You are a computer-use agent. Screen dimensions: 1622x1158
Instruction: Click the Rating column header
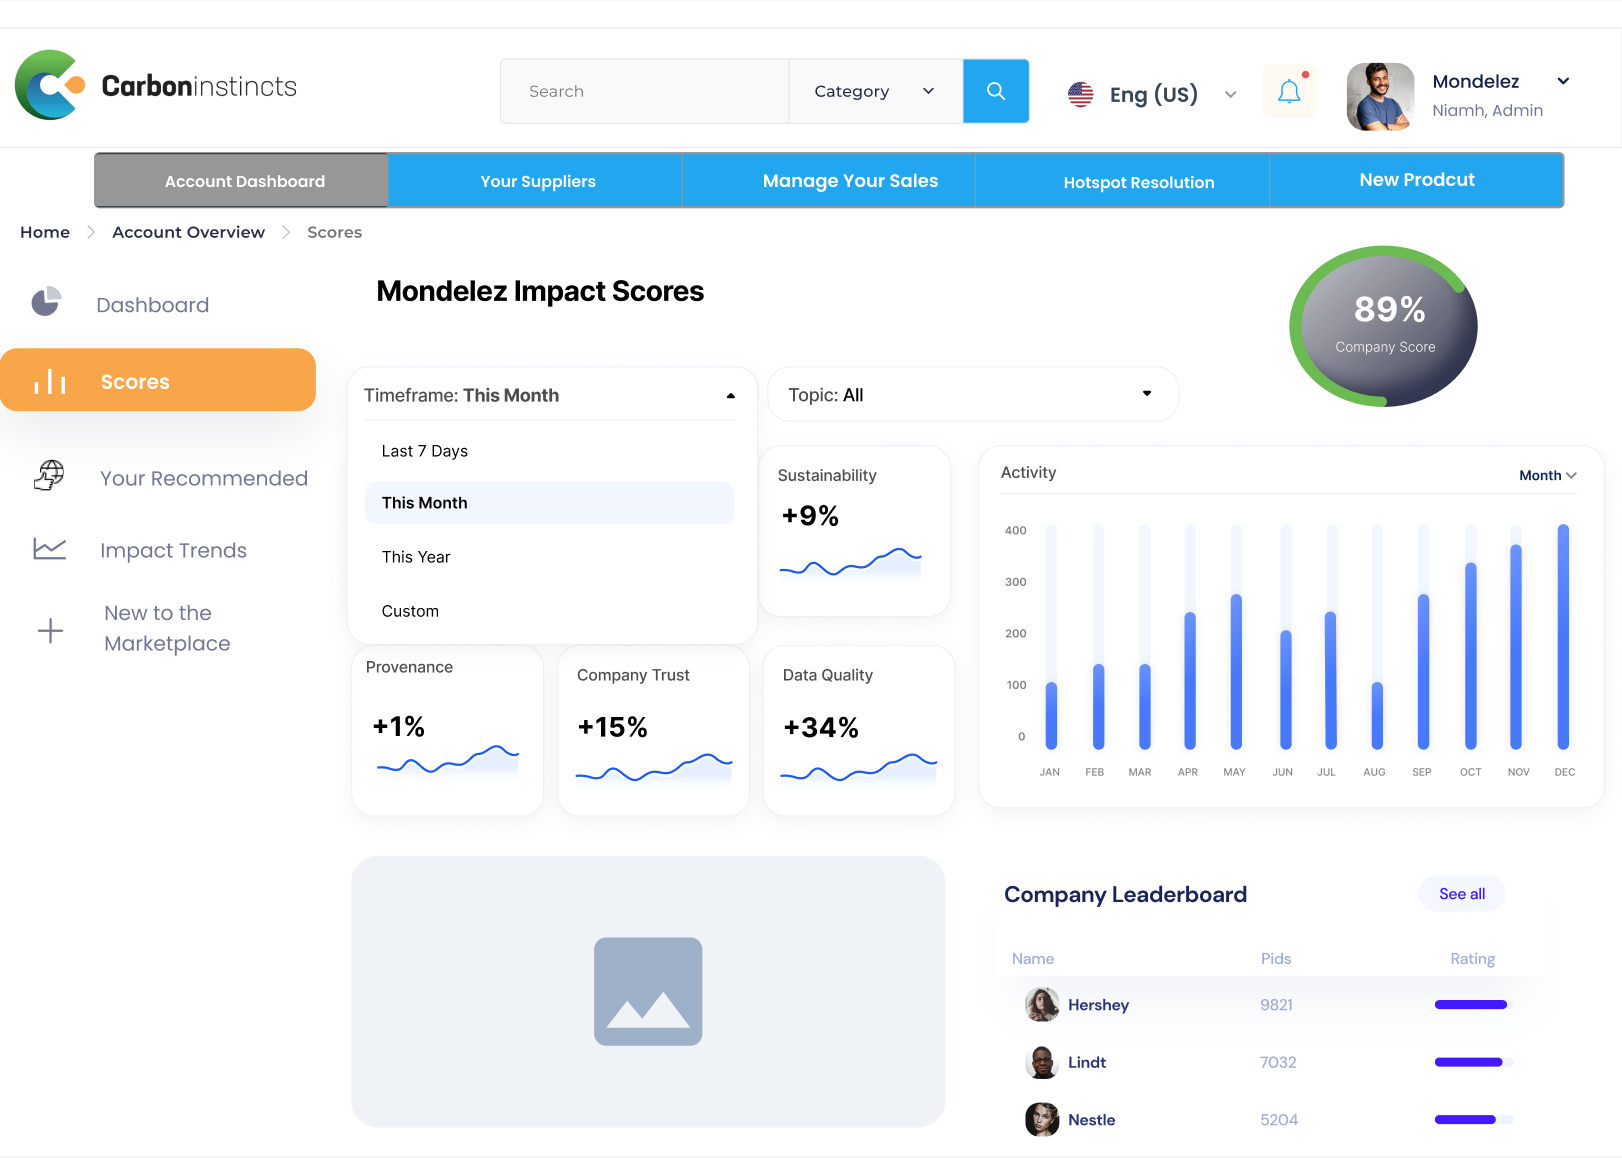(x=1472, y=959)
